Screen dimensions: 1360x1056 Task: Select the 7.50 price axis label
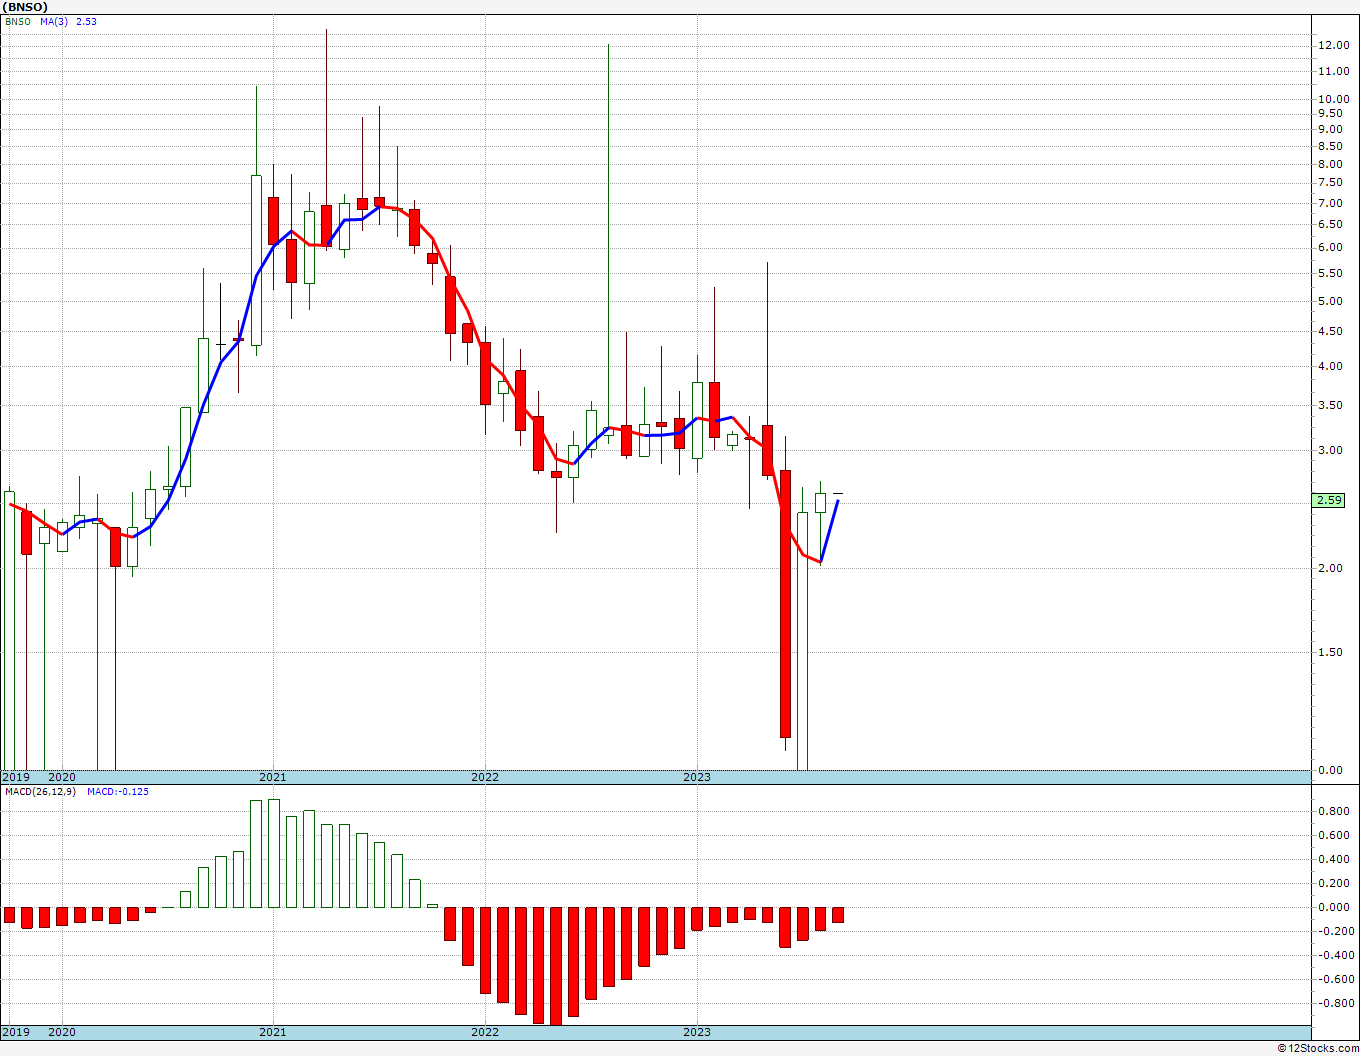tap(1331, 183)
